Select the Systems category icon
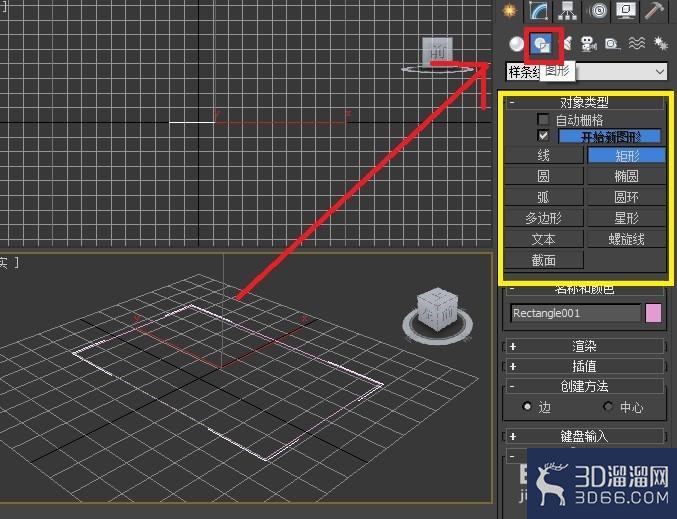677x519 pixels. pos(660,44)
